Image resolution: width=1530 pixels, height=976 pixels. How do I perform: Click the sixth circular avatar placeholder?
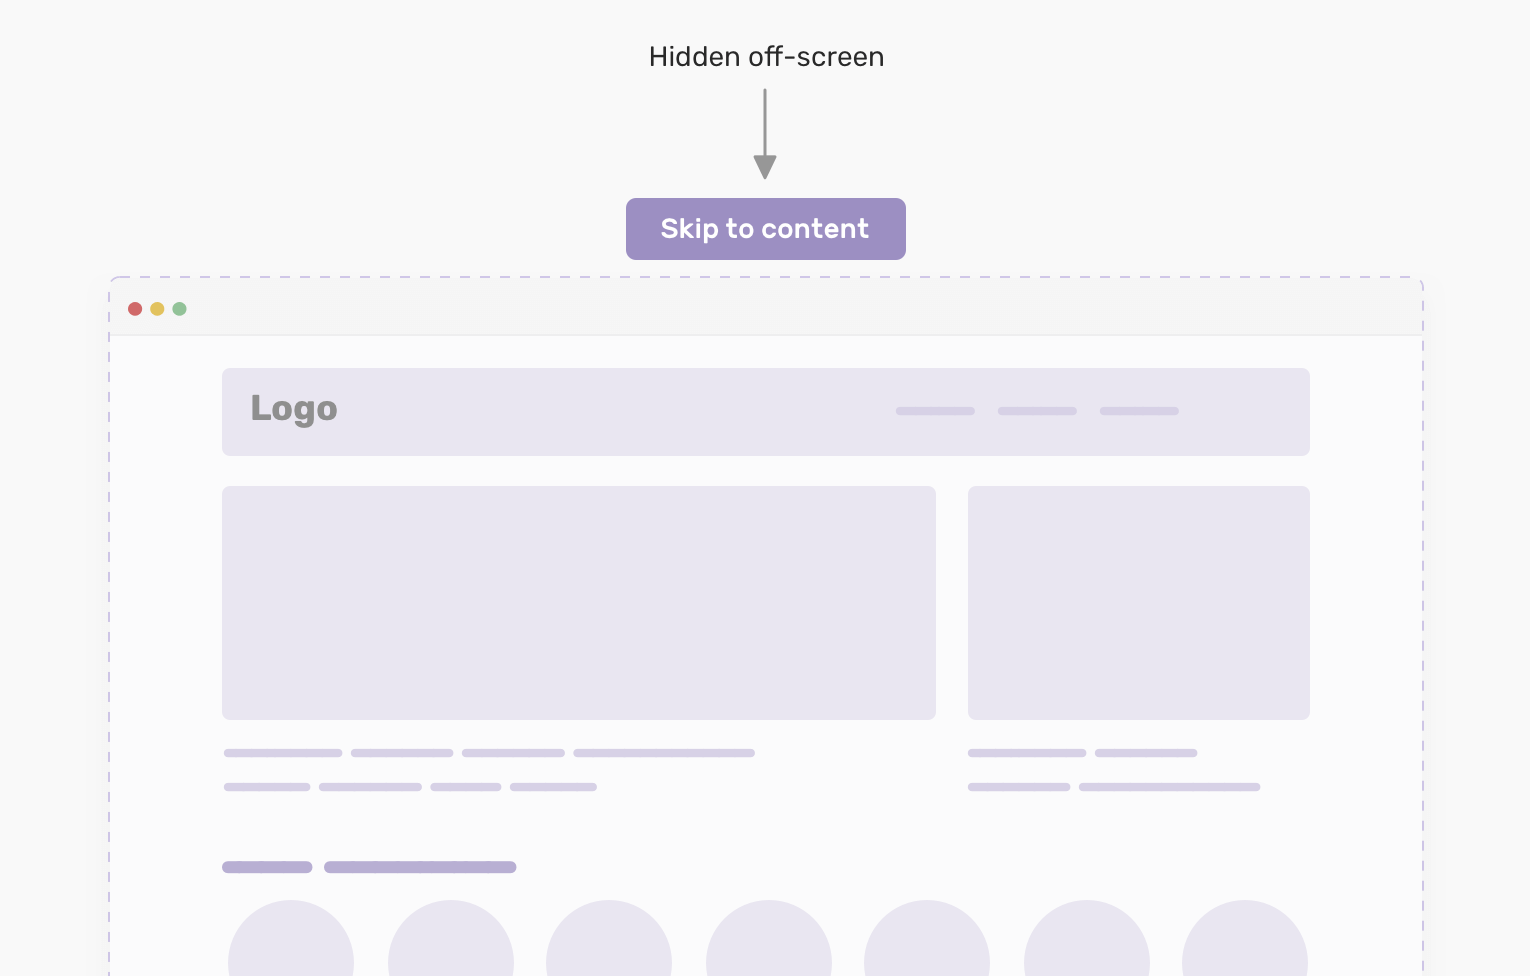click(x=1087, y=938)
